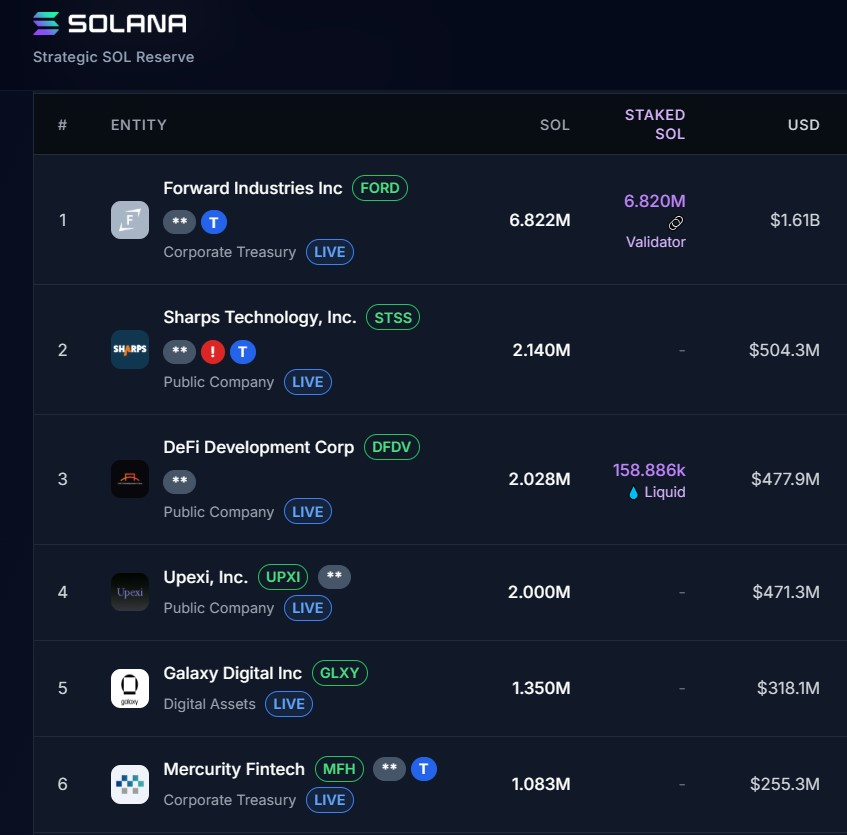
Task: Sort by the SOL column header
Action: 554,125
